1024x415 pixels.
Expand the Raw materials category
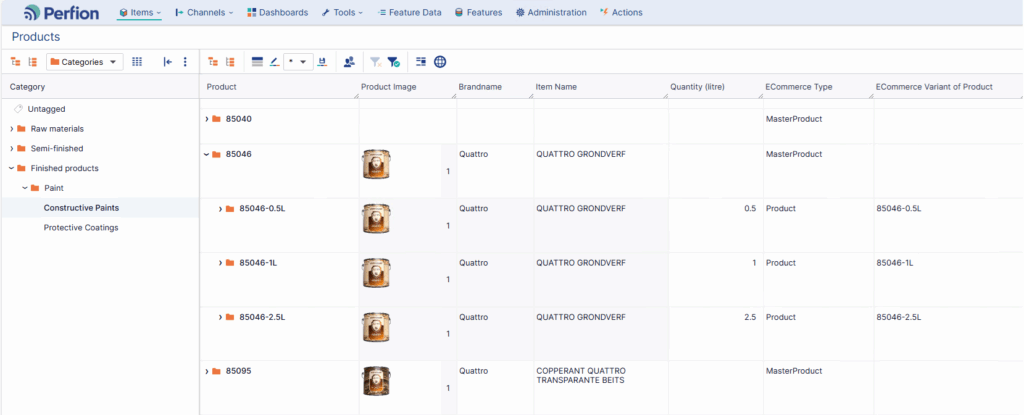click(x=11, y=129)
